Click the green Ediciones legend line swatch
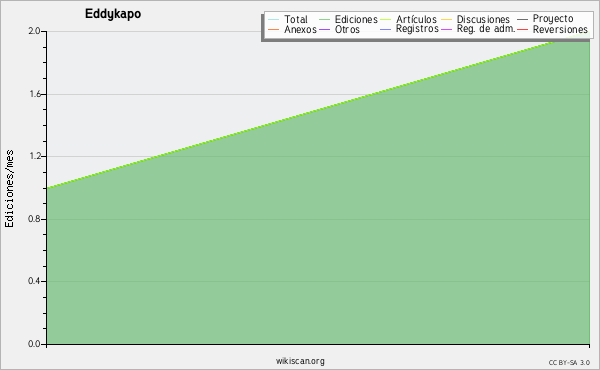600x370 pixels. pyautogui.click(x=324, y=20)
